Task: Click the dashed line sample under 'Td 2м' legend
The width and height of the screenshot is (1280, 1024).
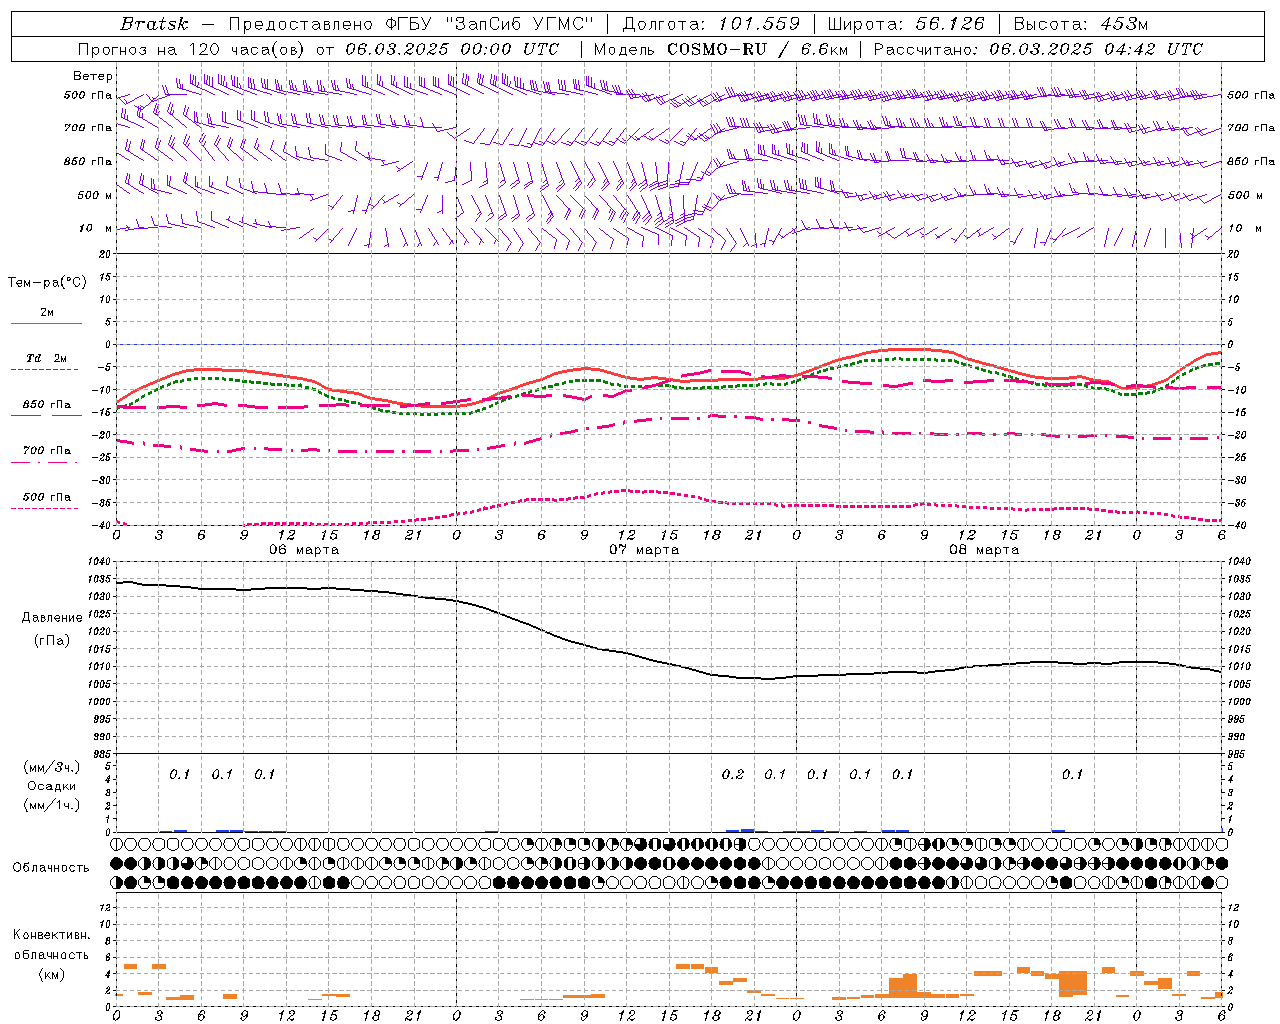Action: click(x=45, y=370)
